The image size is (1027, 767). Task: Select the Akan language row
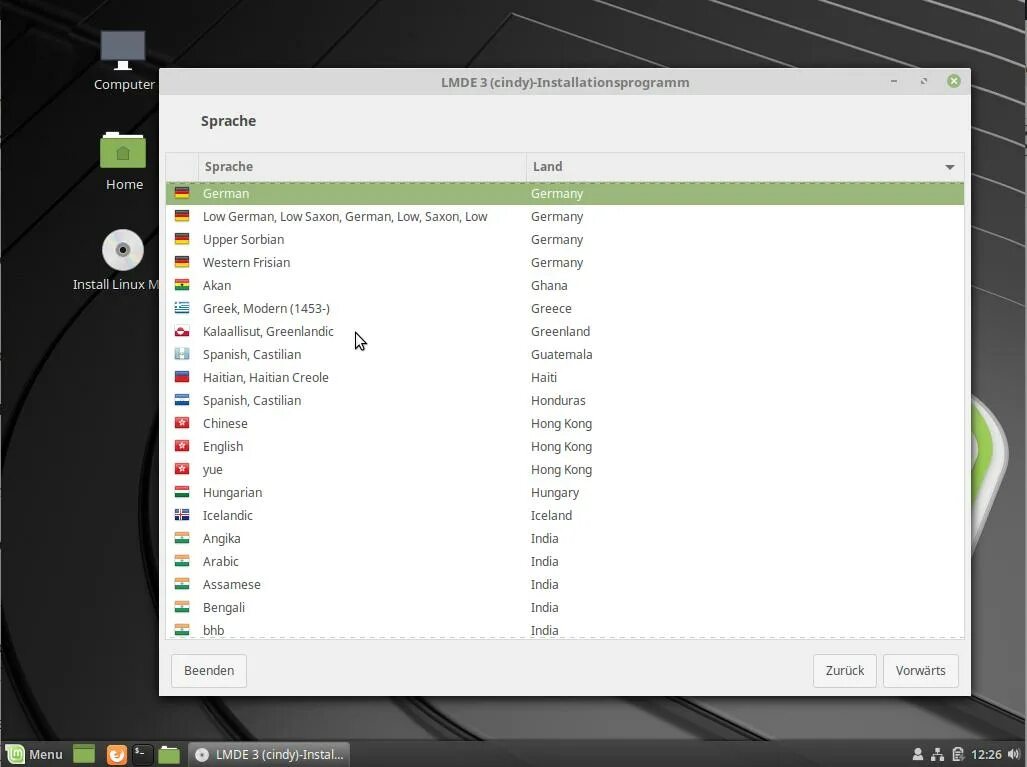pyautogui.click(x=565, y=285)
